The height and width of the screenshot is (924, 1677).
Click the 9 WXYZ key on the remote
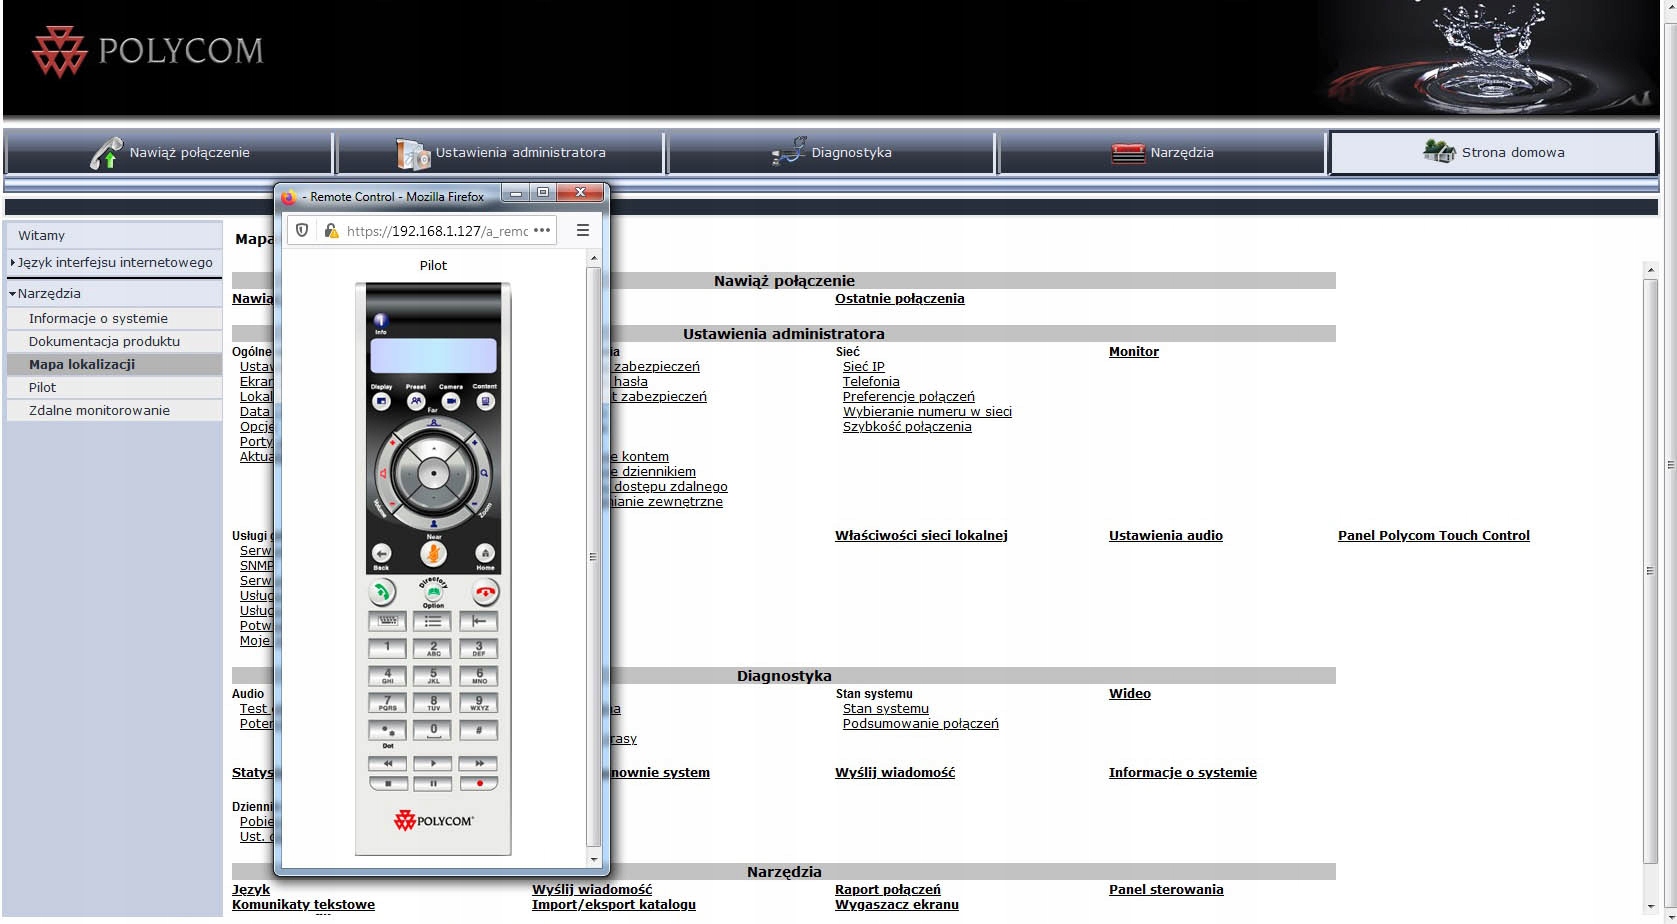point(479,703)
